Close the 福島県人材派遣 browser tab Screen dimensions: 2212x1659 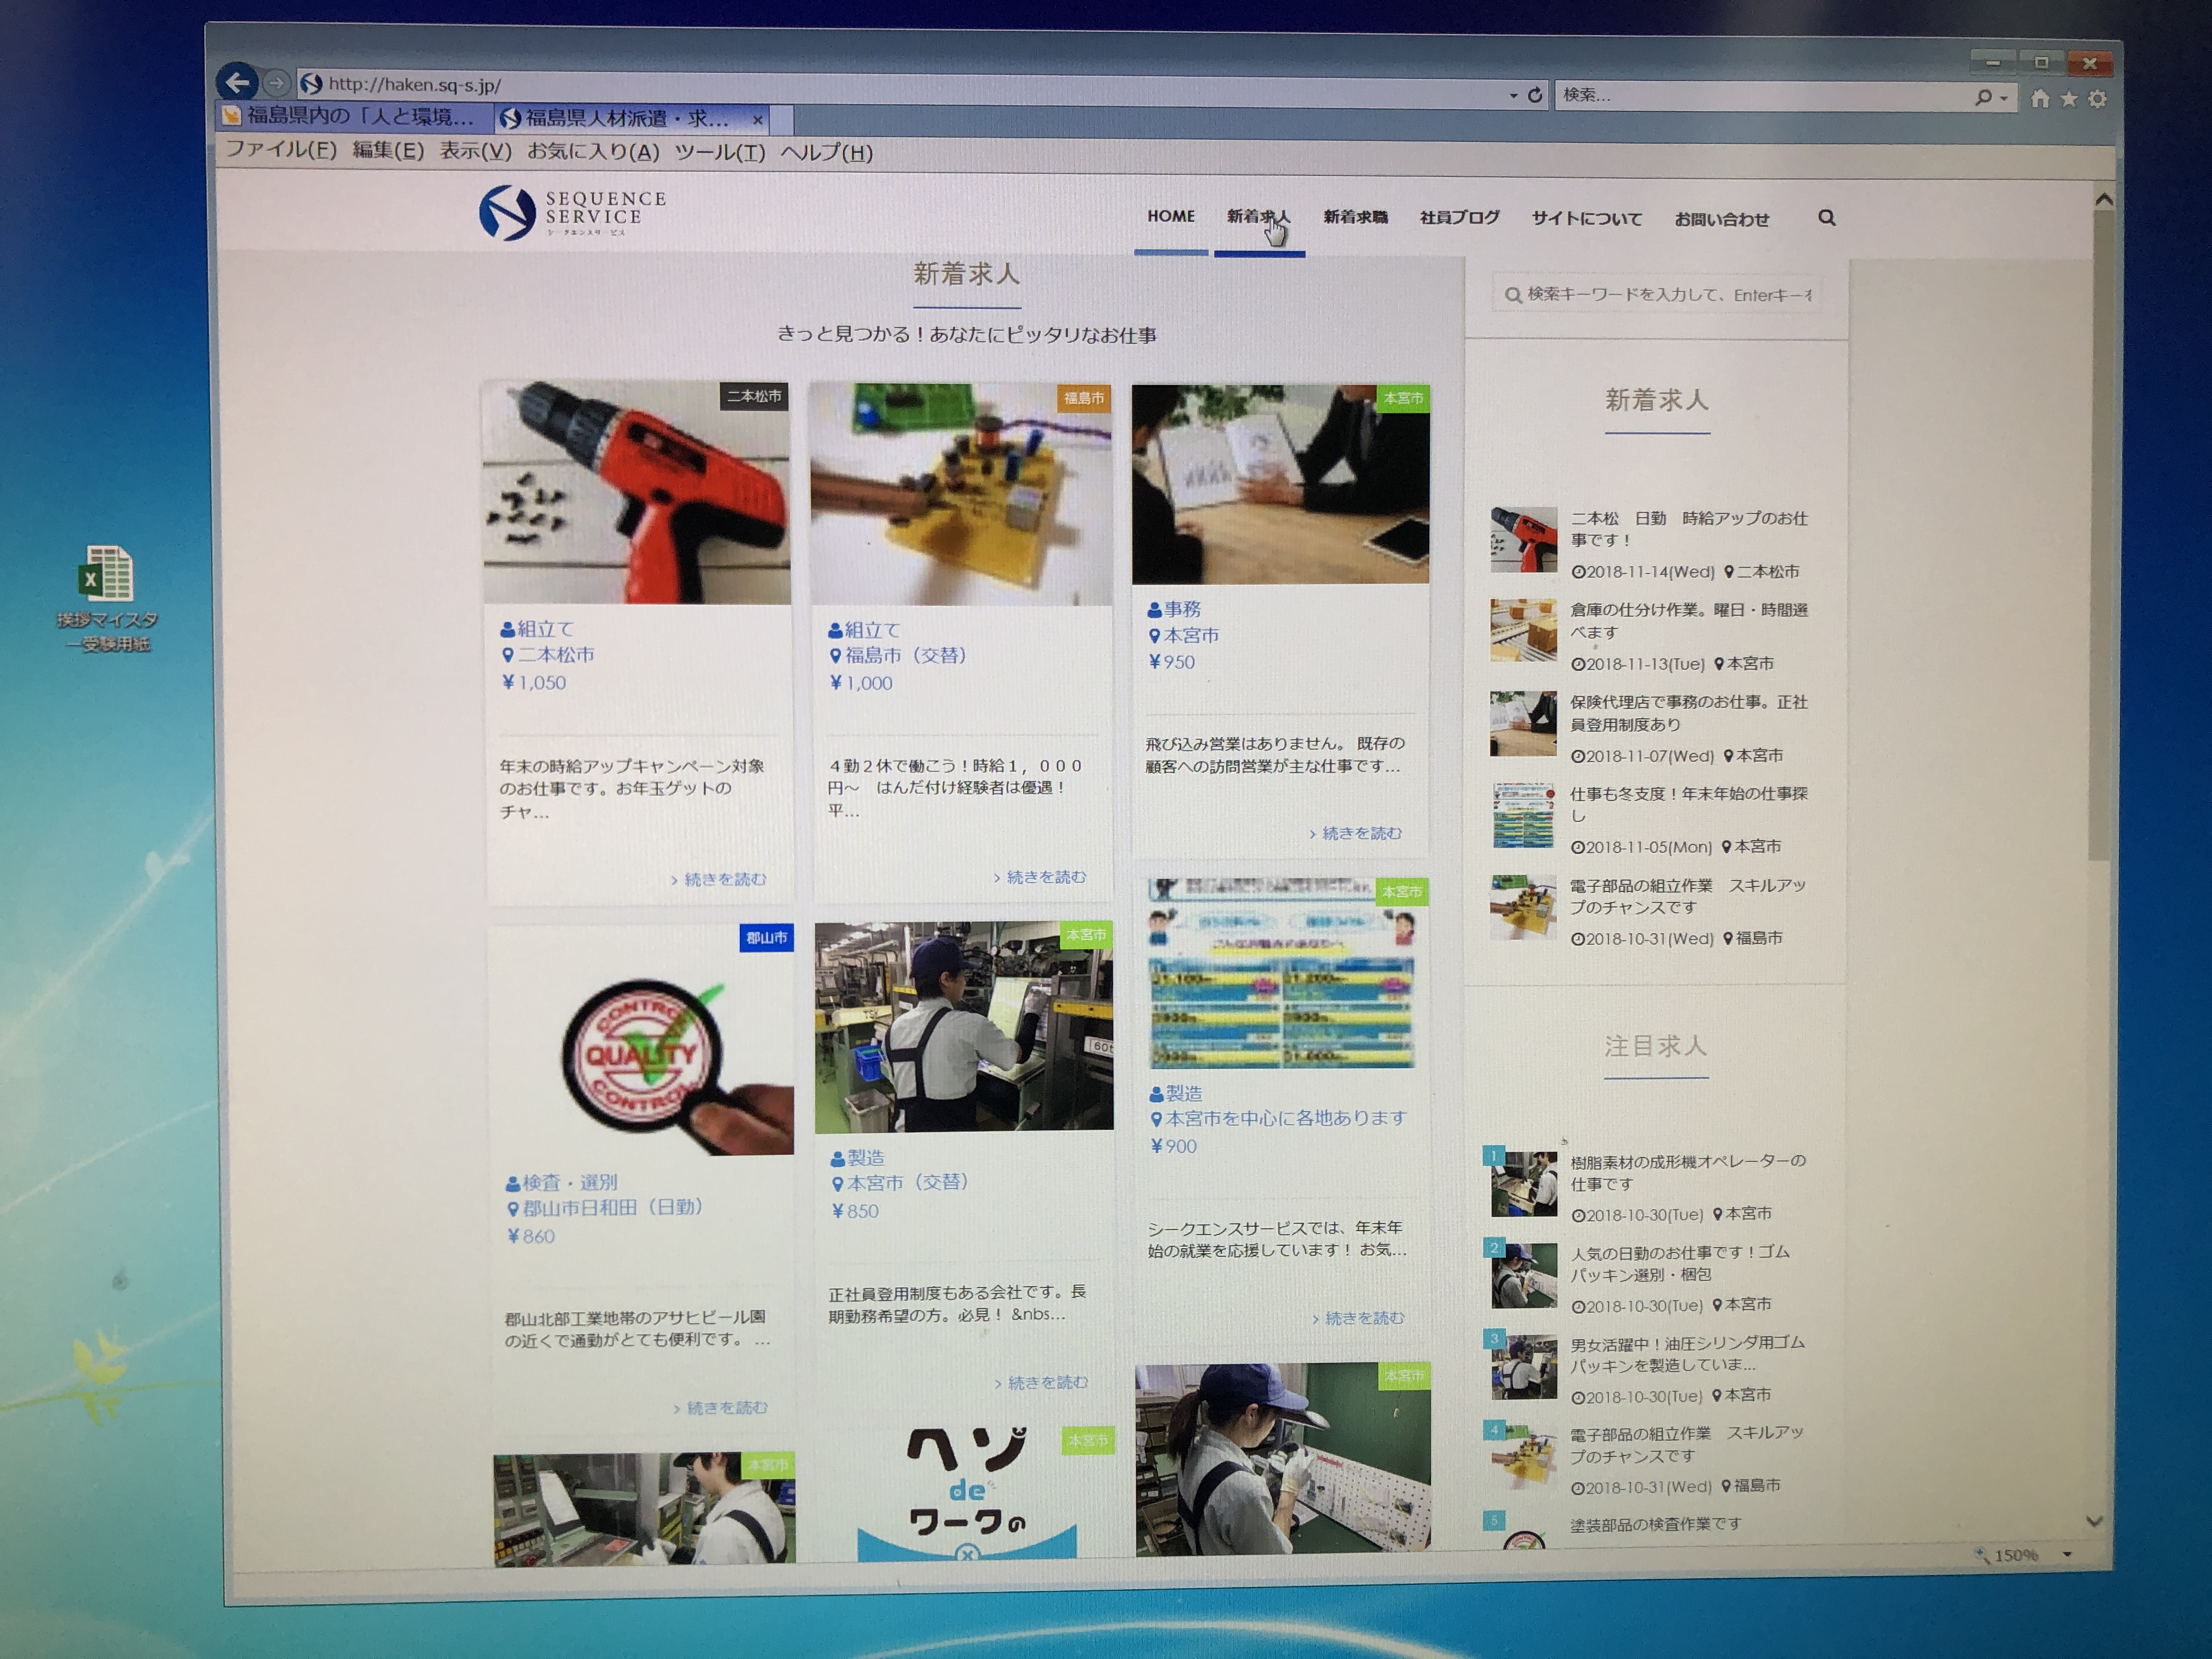tap(758, 120)
